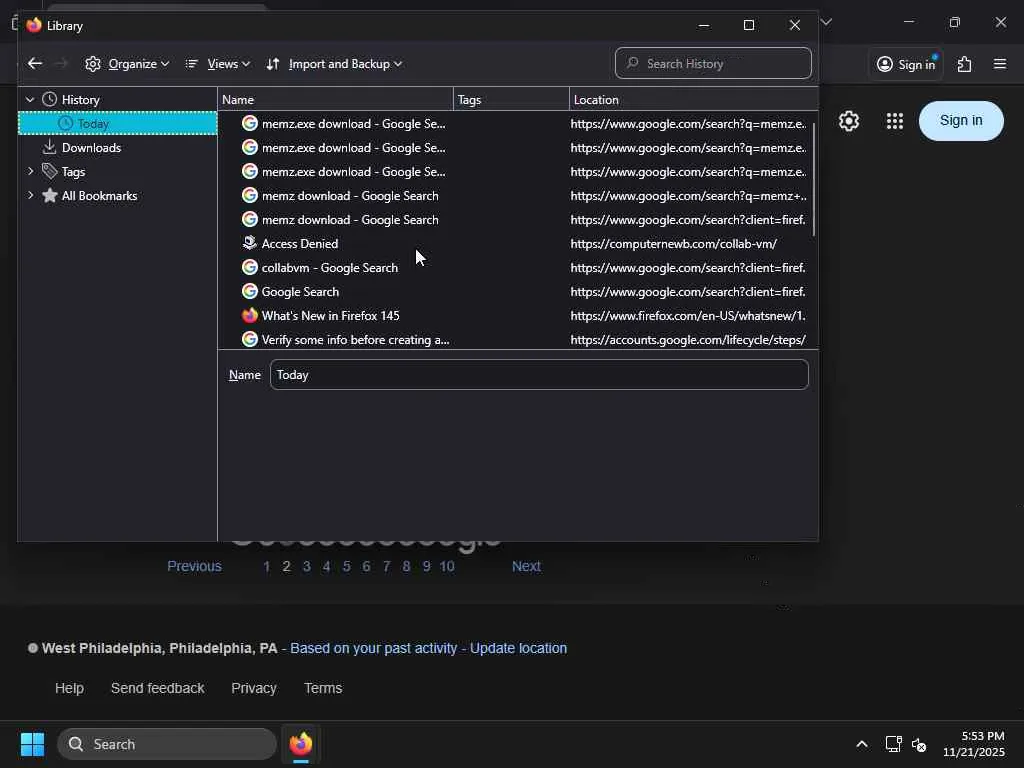Sort by the Name column header

click(336, 99)
